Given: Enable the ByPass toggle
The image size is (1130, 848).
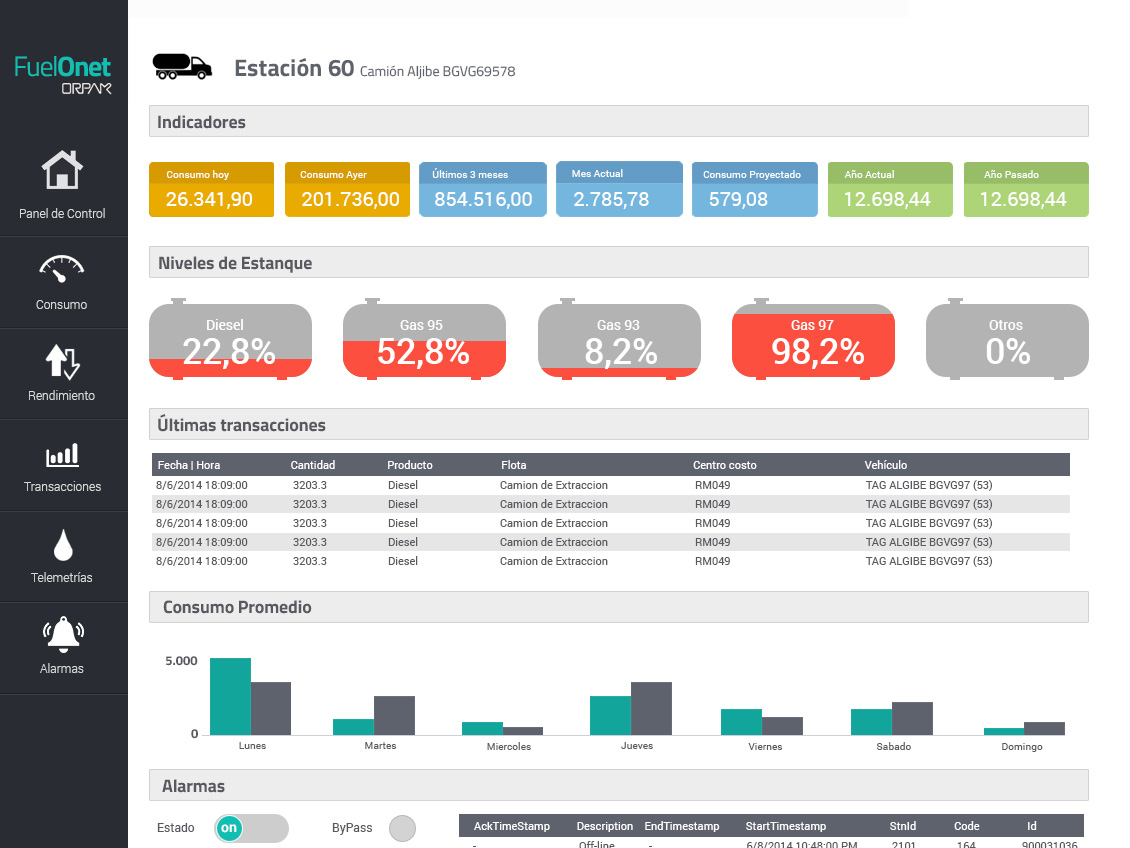Looking at the screenshot, I should click(402, 828).
